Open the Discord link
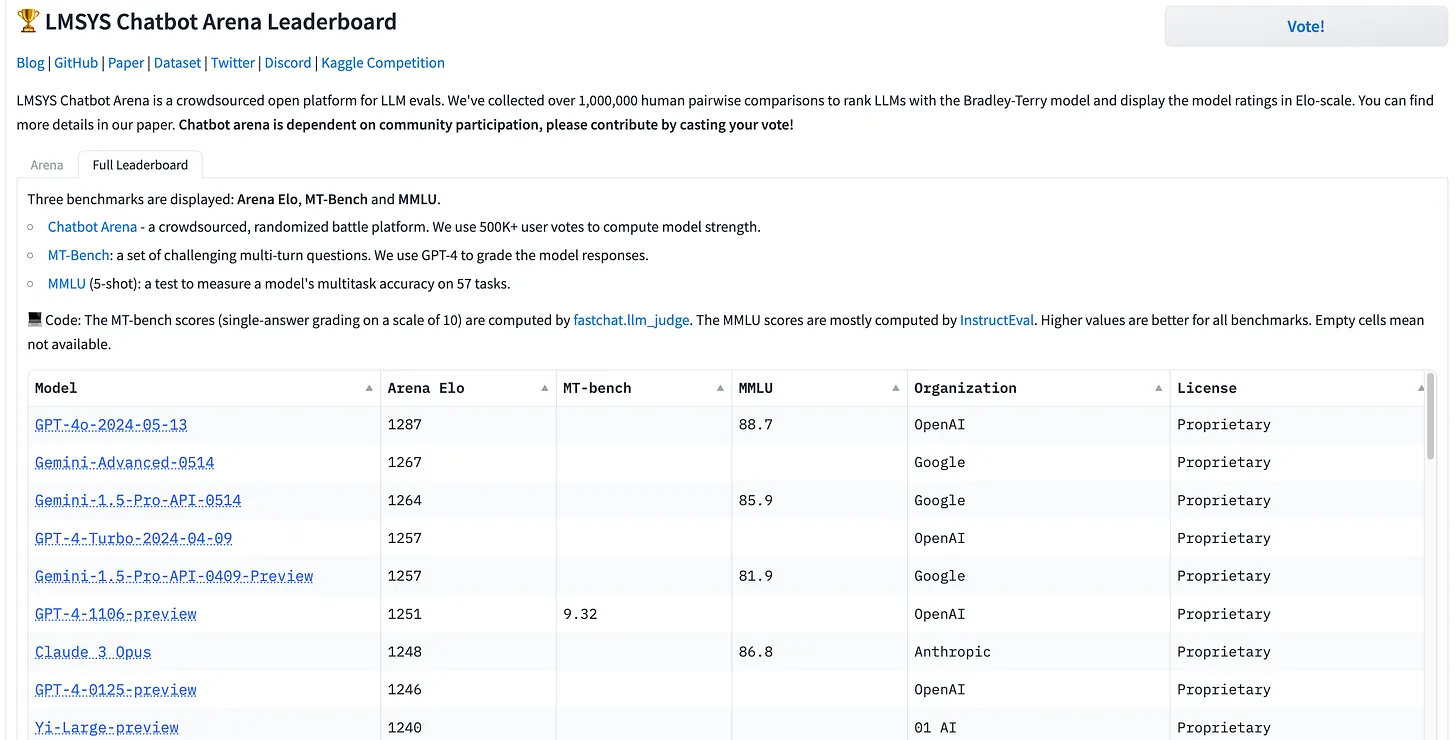1456x740 pixels. click(288, 63)
